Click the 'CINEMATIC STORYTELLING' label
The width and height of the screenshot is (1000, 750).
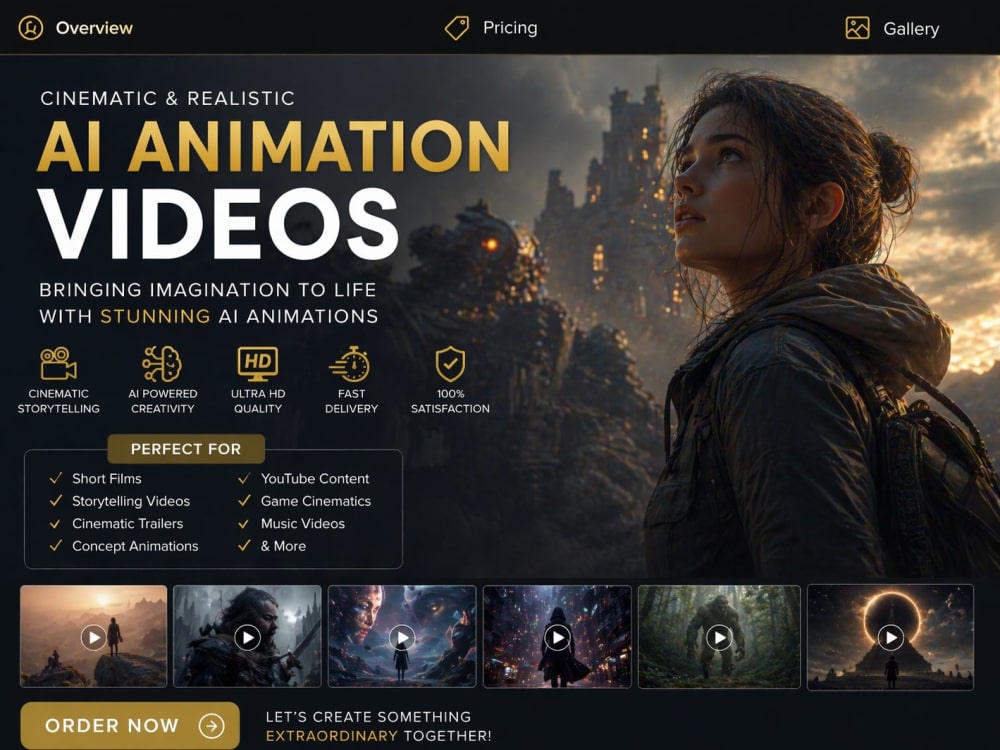59,401
